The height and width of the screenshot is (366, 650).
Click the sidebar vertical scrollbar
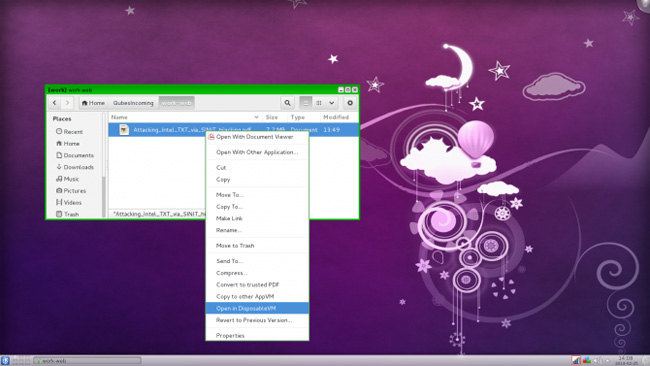pos(104,166)
